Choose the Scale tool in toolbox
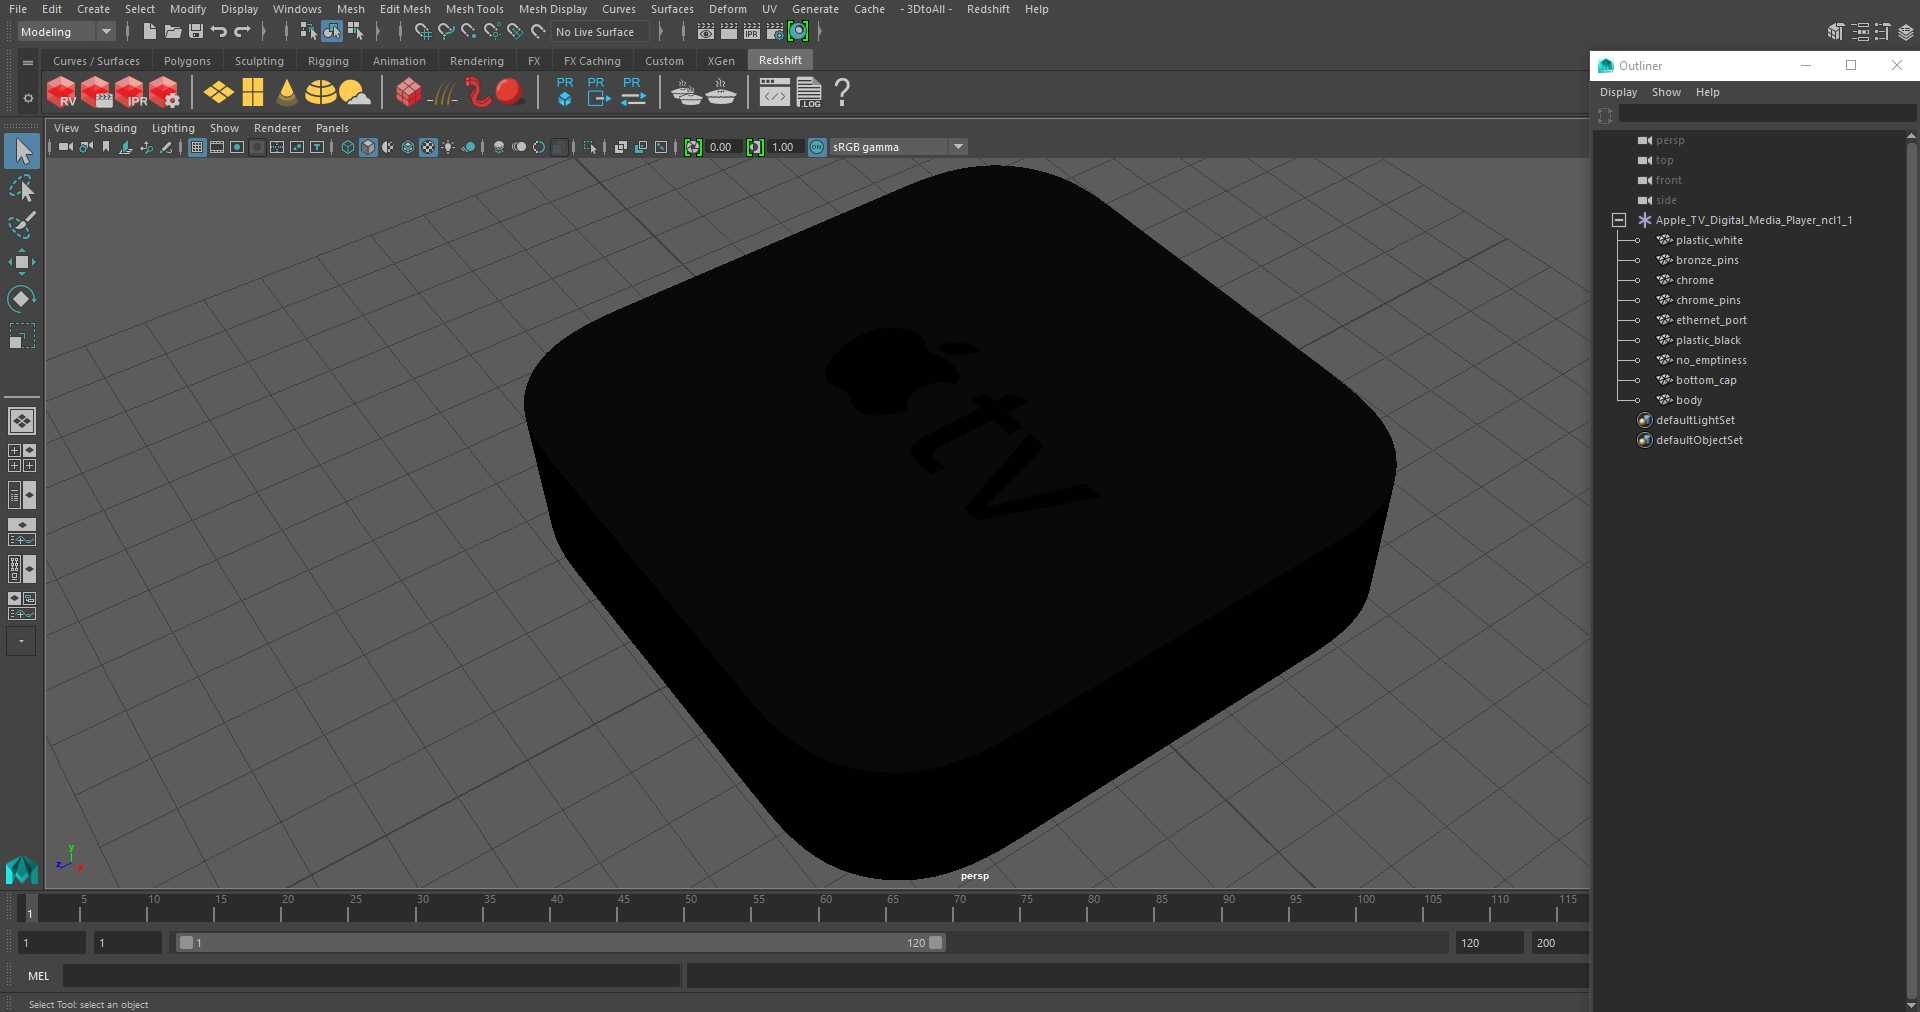The image size is (1920, 1012). pos(22,336)
